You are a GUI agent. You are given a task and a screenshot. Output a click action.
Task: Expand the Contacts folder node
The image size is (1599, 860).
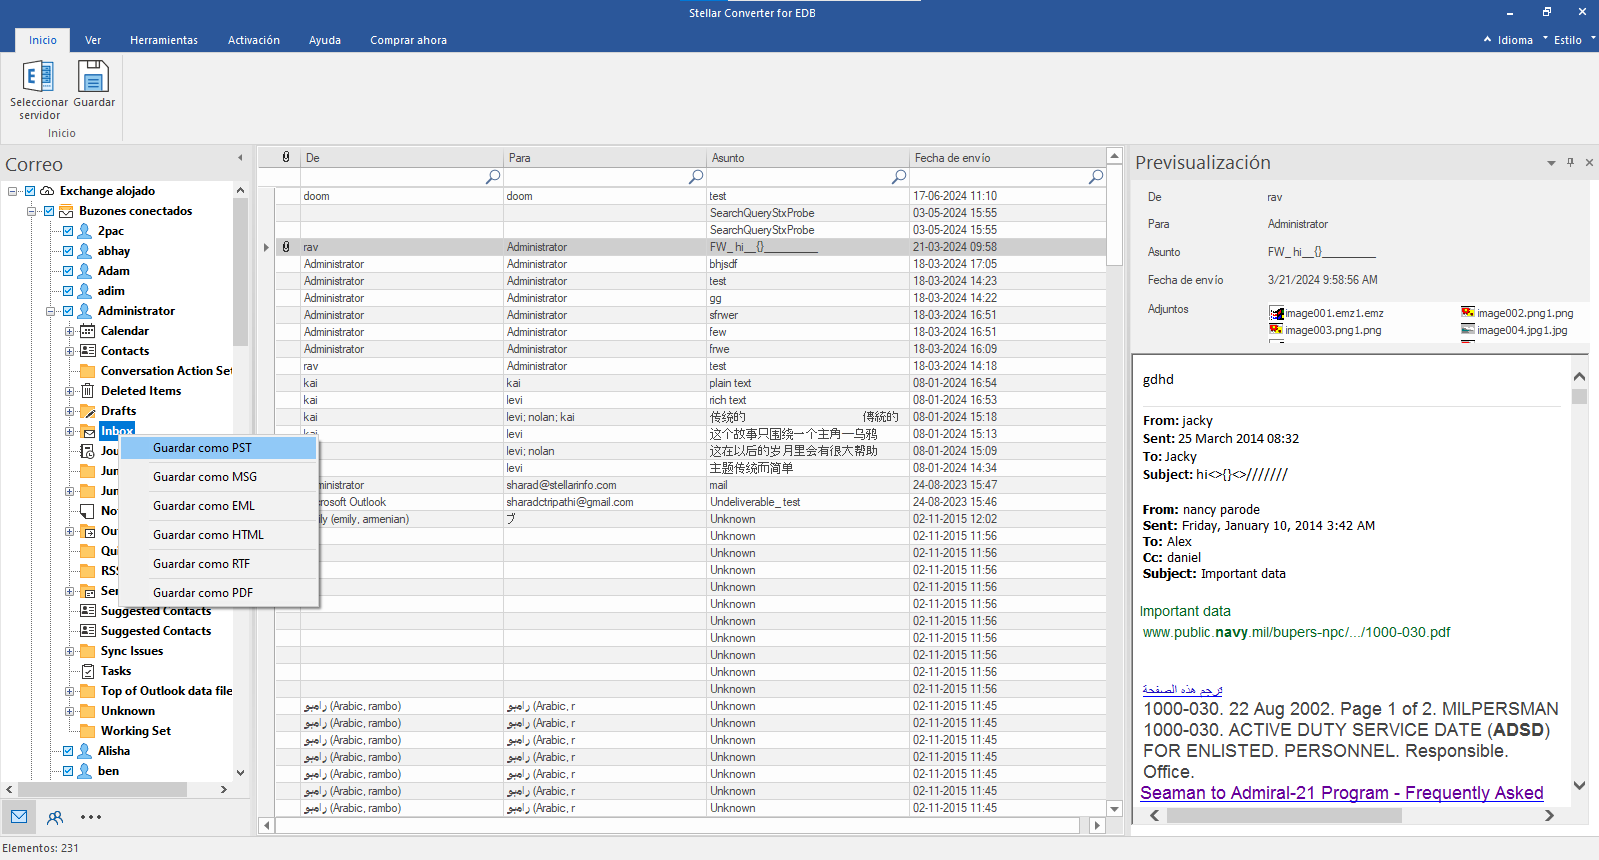(x=70, y=351)
